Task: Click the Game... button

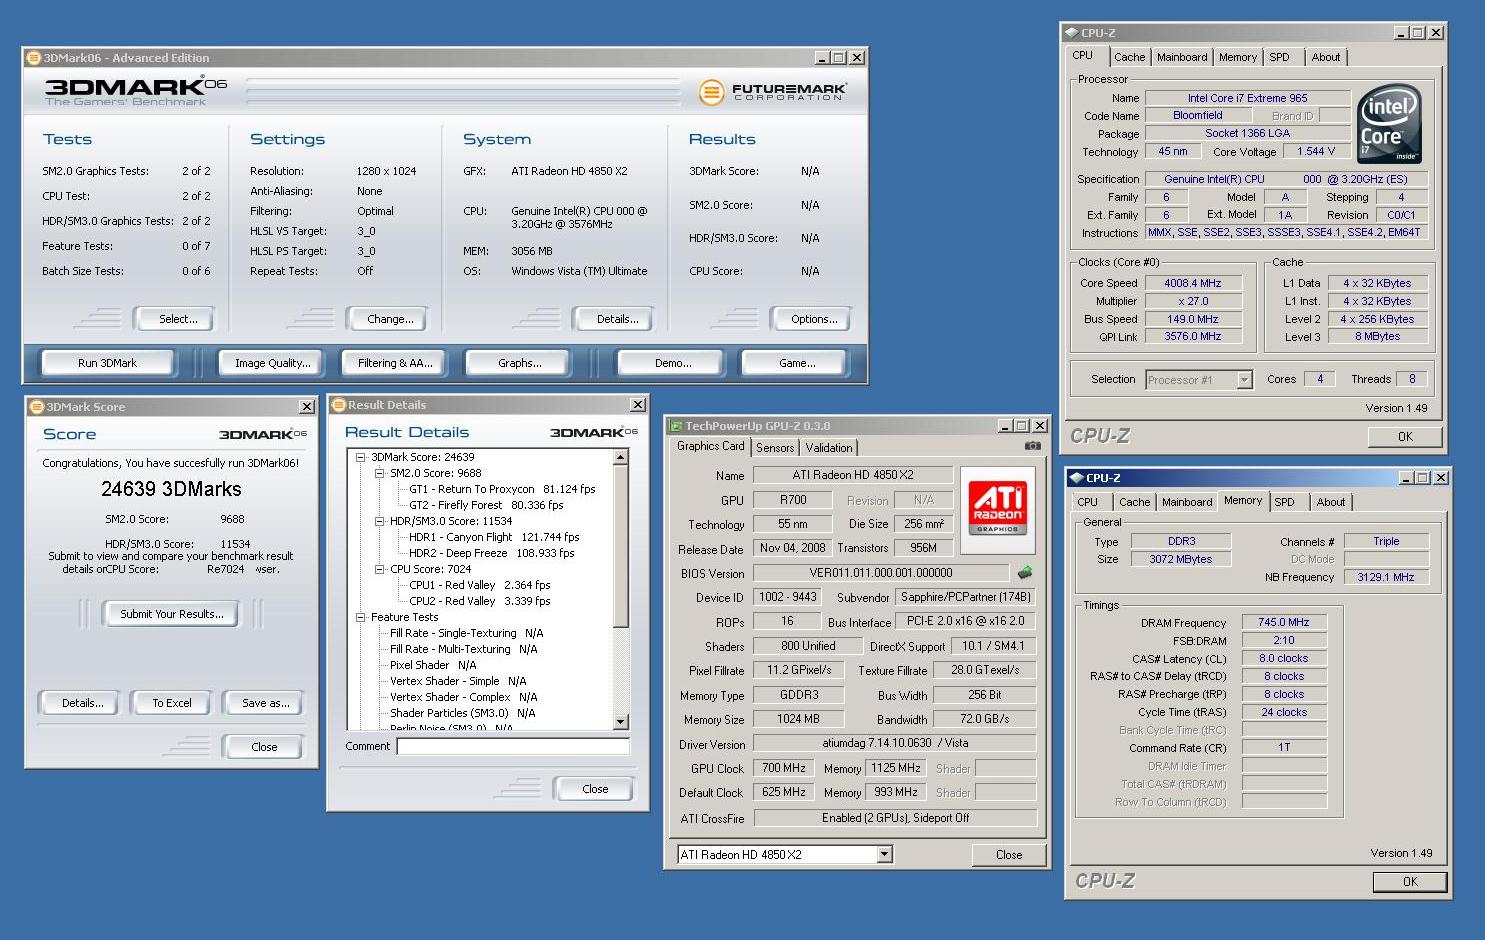Action: 796,363
